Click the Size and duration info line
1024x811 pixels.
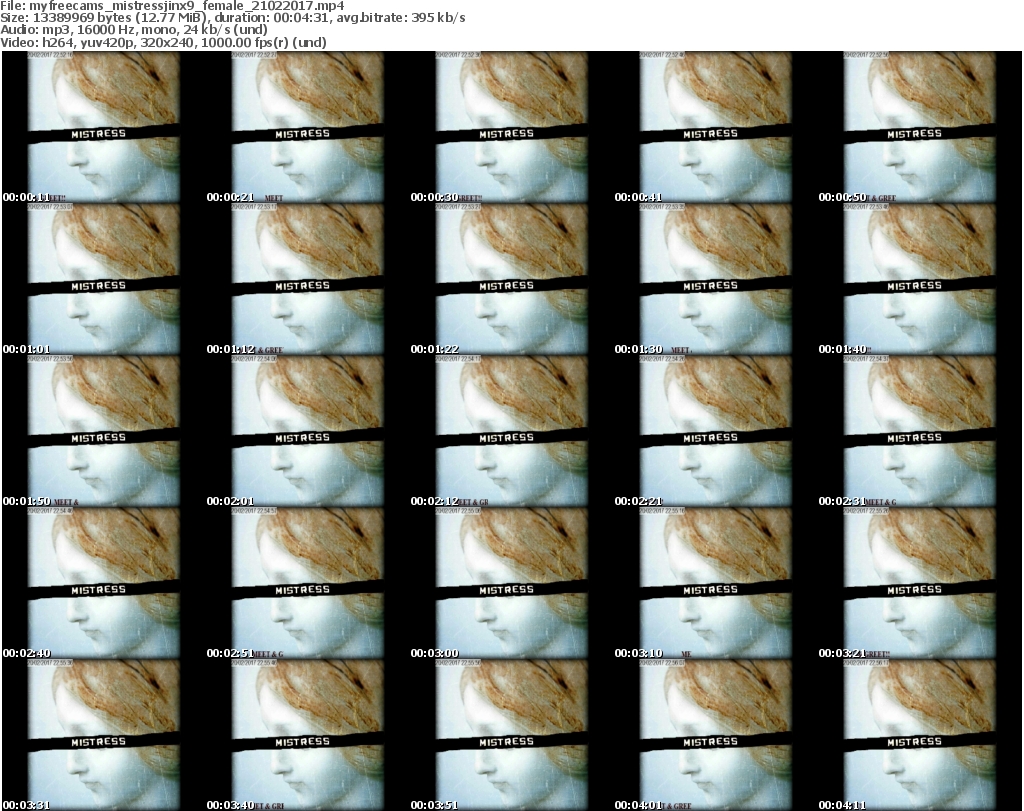point(233,18)
